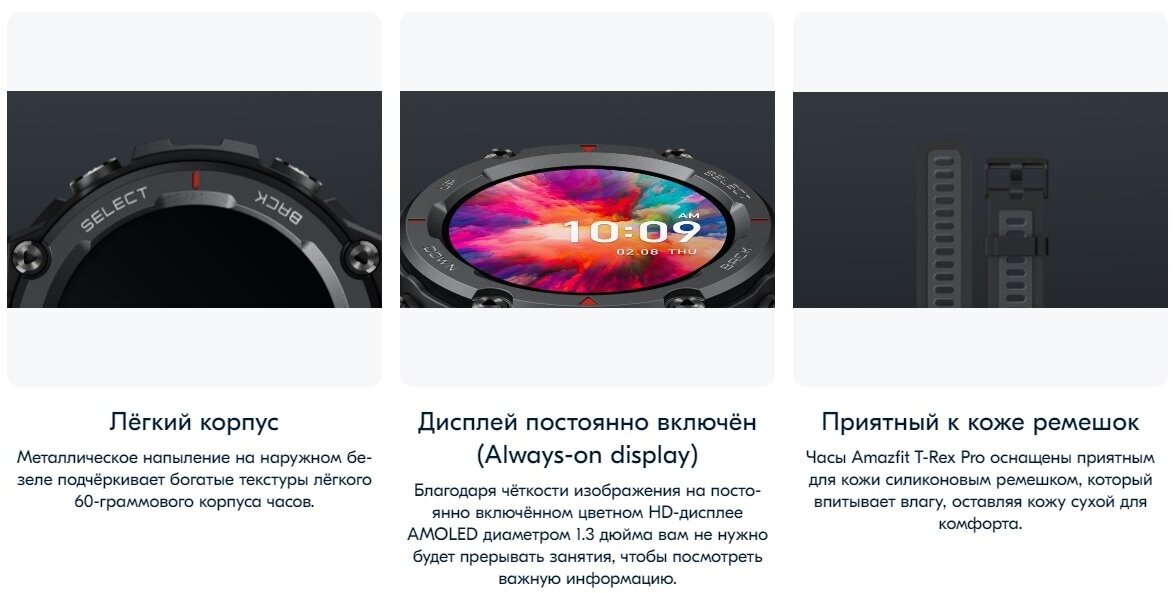Click the strap keeper loop on the buckle strap

1016,245
